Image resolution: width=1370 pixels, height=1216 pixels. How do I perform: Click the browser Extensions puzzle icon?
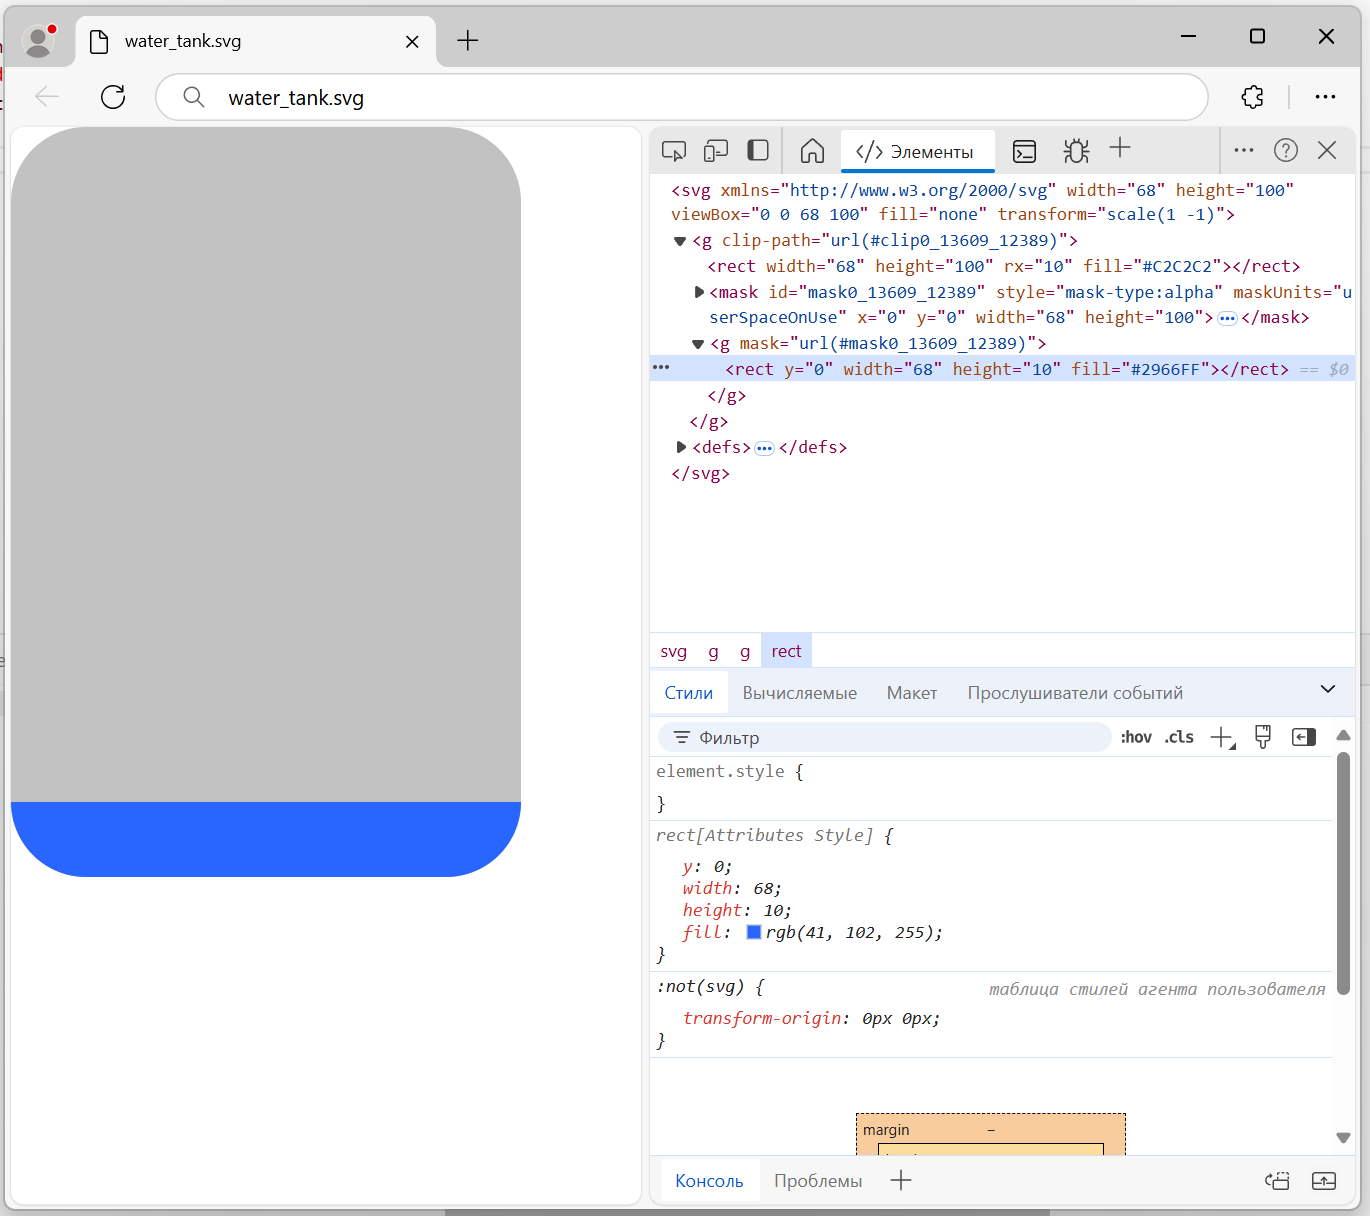point(1252,97)
